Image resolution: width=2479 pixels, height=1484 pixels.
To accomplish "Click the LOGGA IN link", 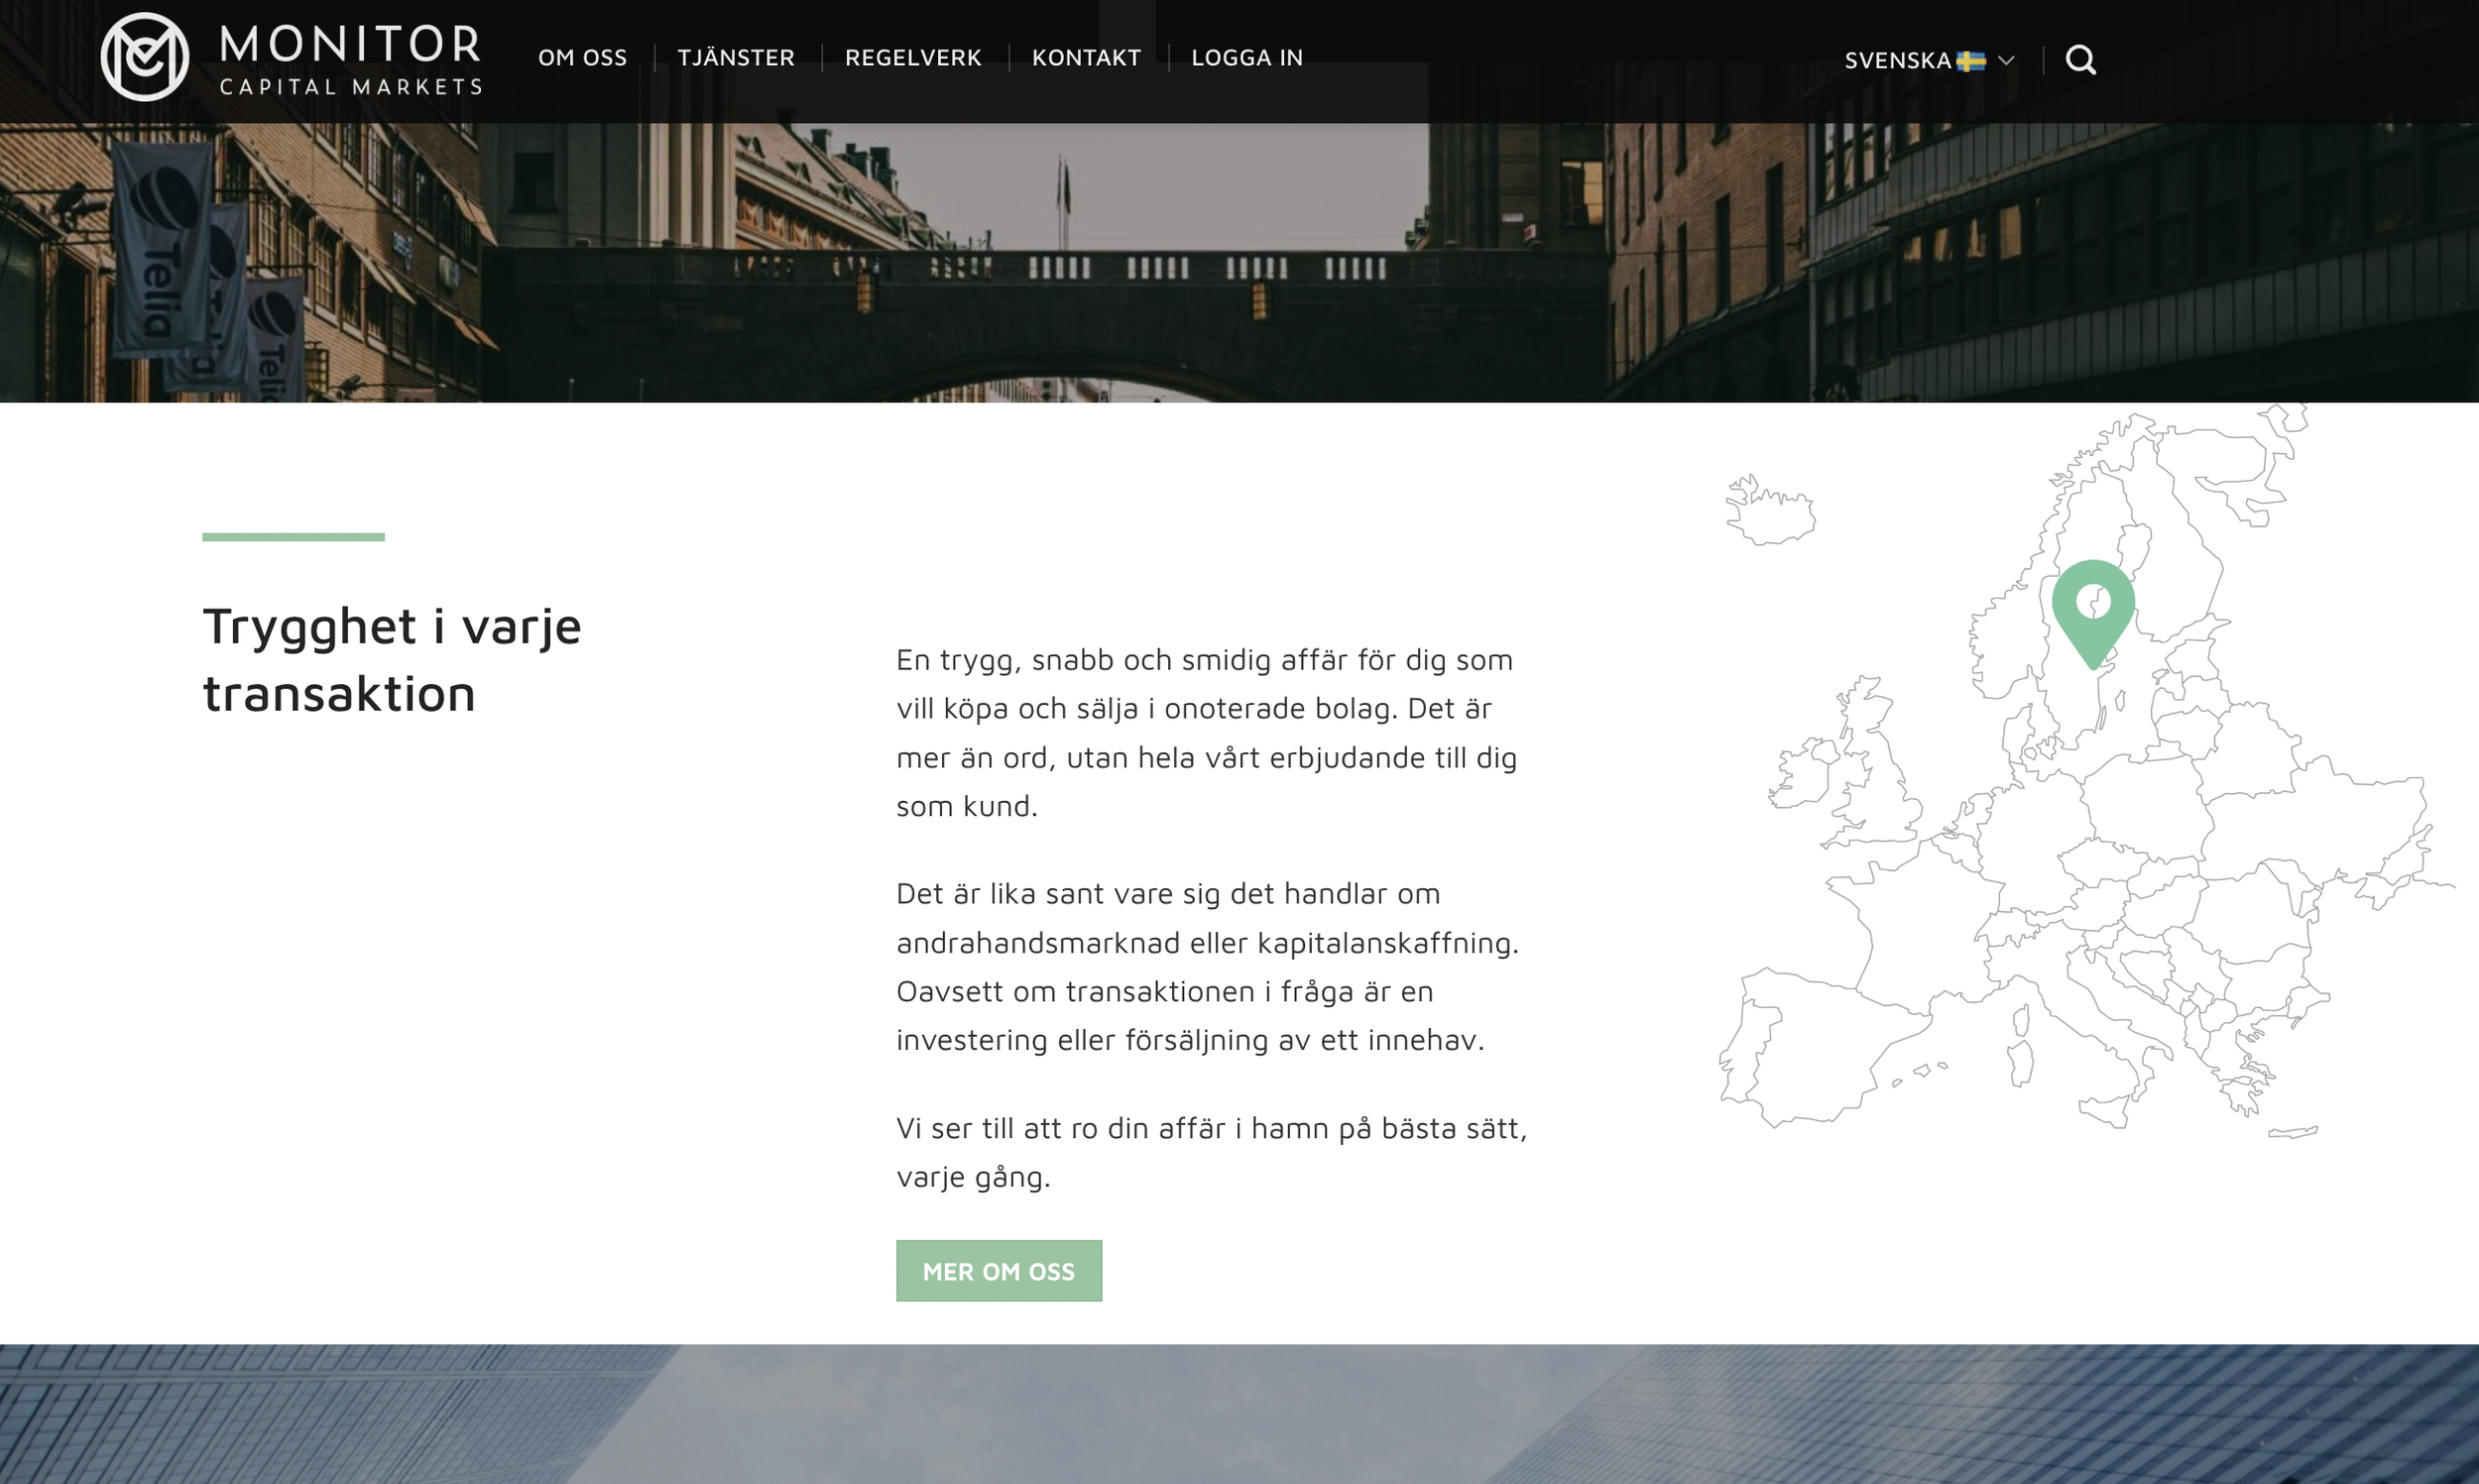I will (1247, 58).
